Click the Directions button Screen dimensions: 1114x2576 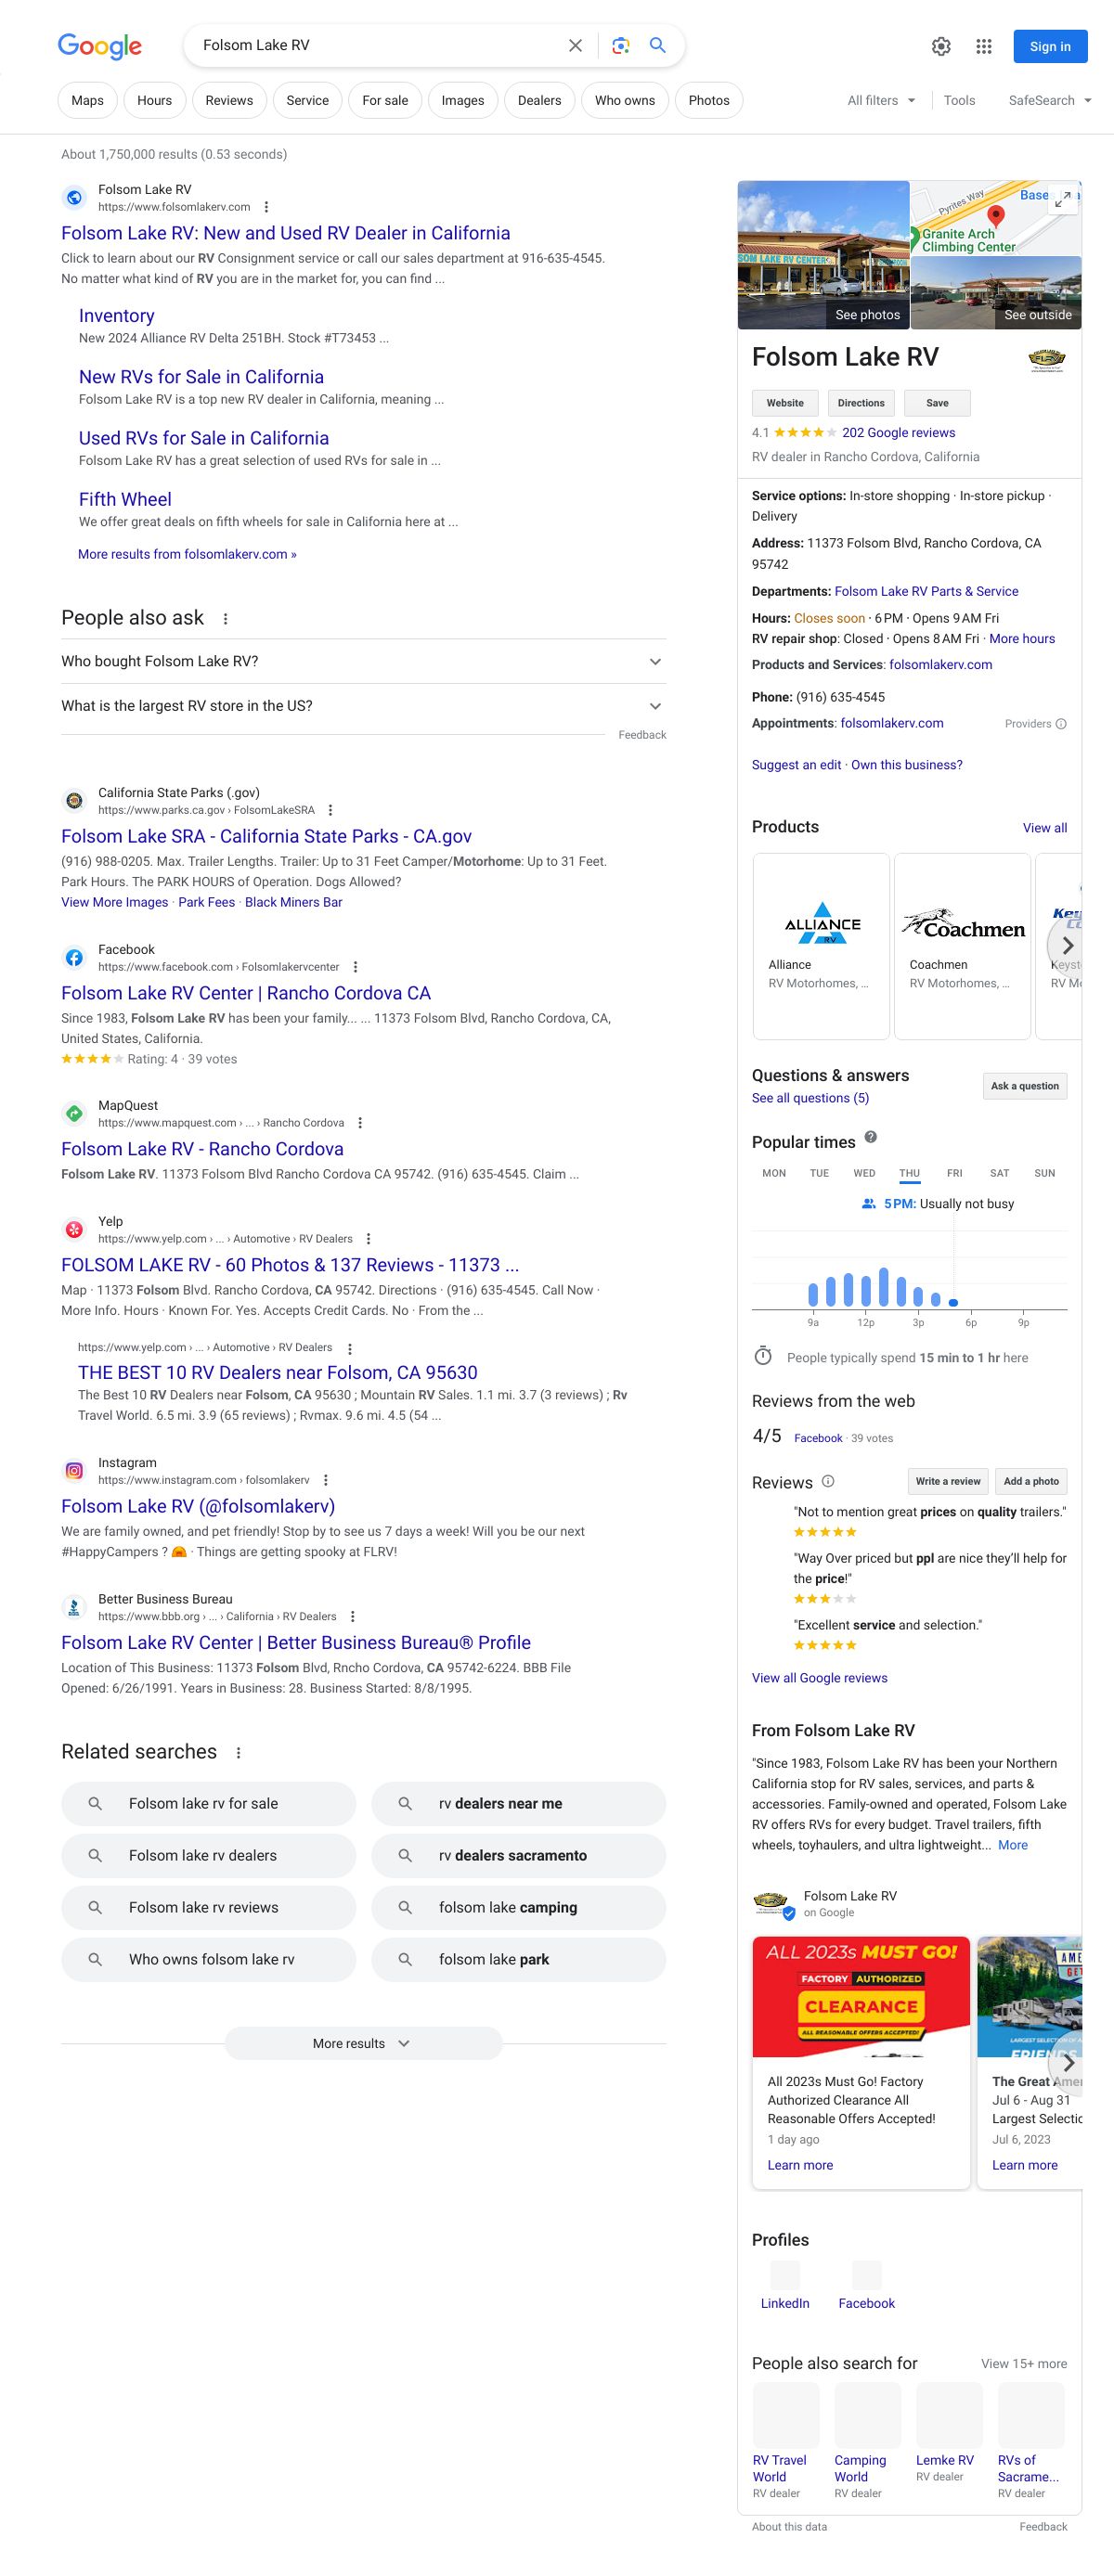click(x=860, y=403)
